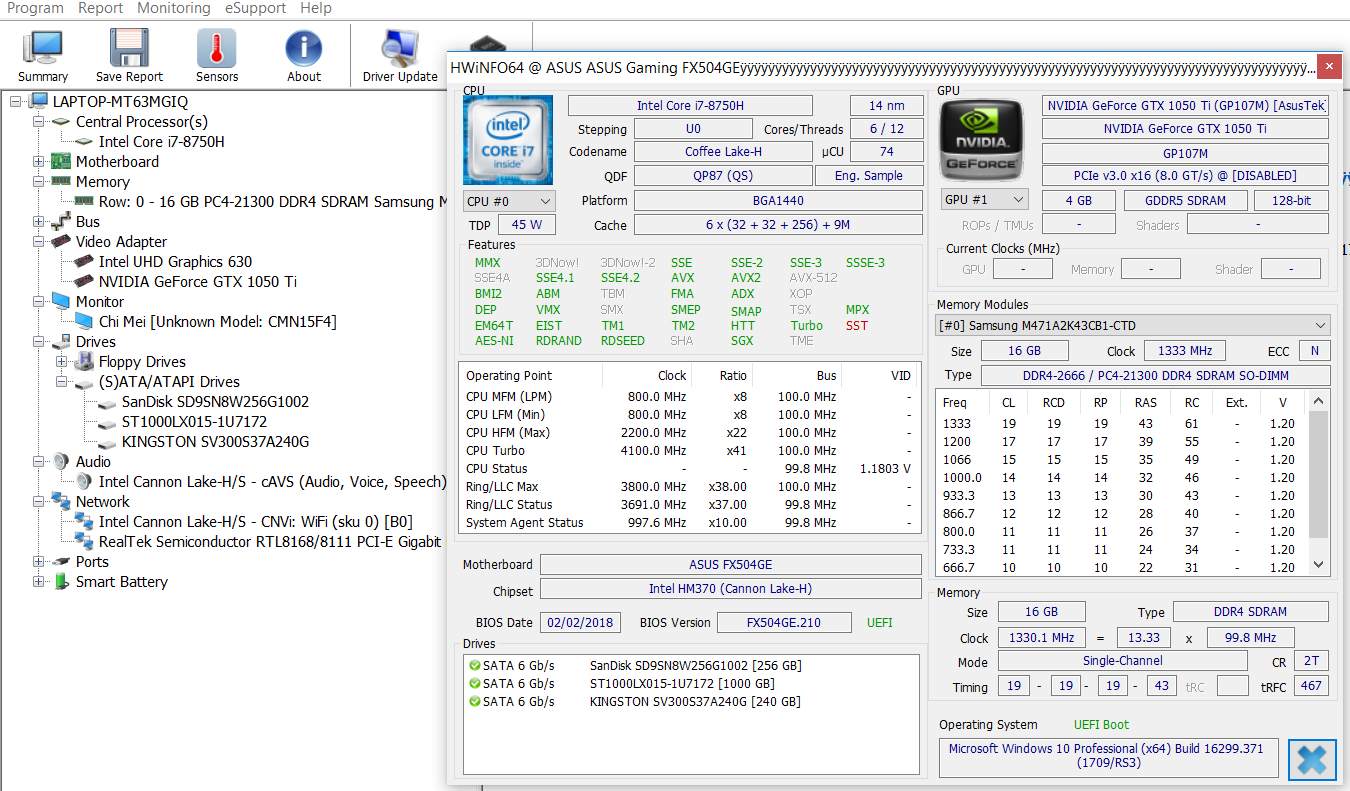Collapse the Drives tree node
1350x791 pixels.
38,341
